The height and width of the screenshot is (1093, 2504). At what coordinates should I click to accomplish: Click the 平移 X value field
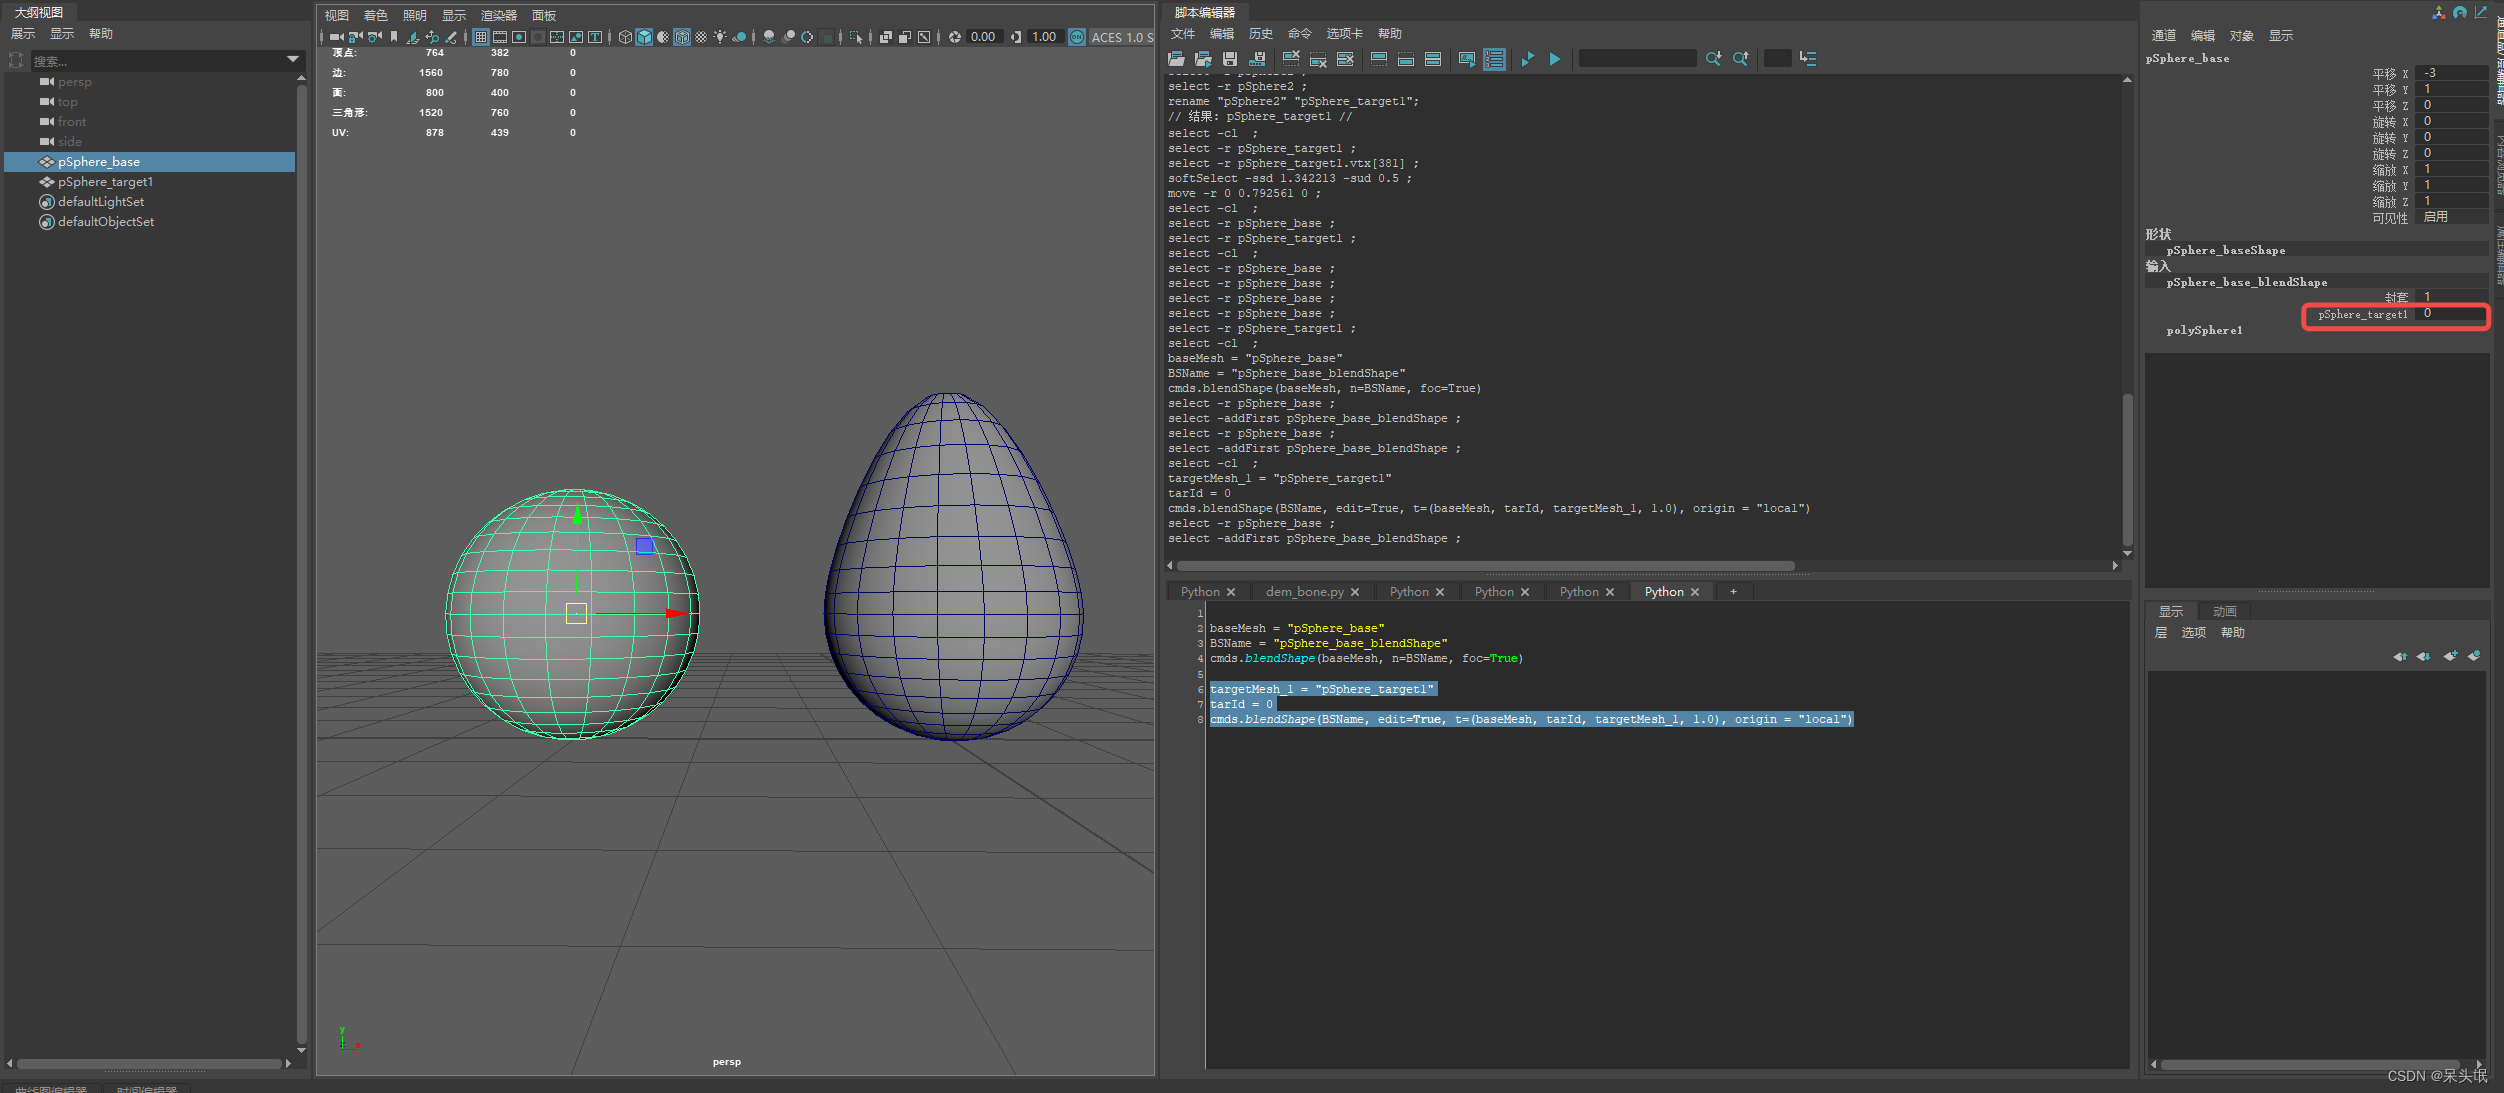pos(2450,73)
